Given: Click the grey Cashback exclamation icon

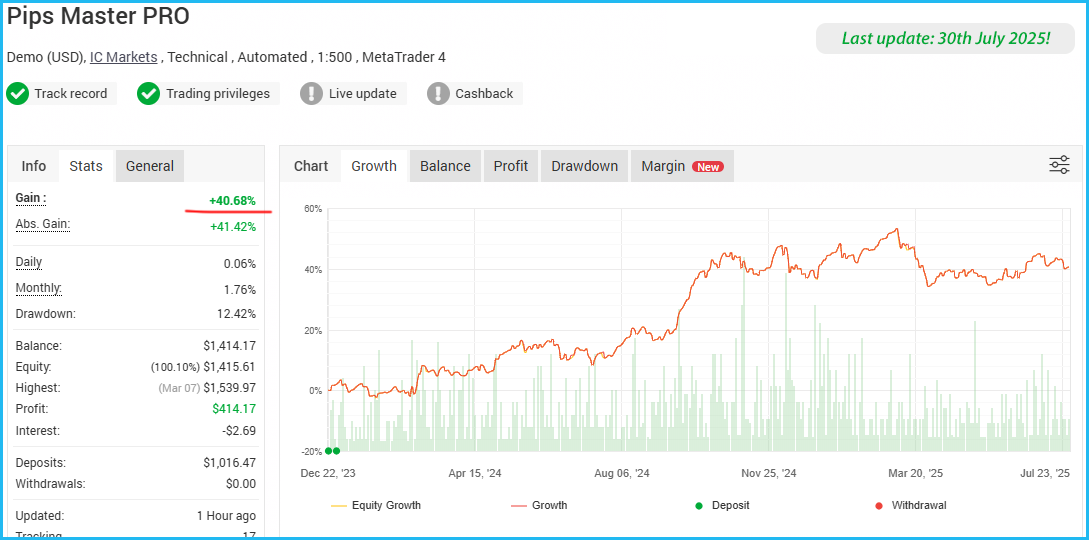Looking at the screenshot, I should (438, 94).
